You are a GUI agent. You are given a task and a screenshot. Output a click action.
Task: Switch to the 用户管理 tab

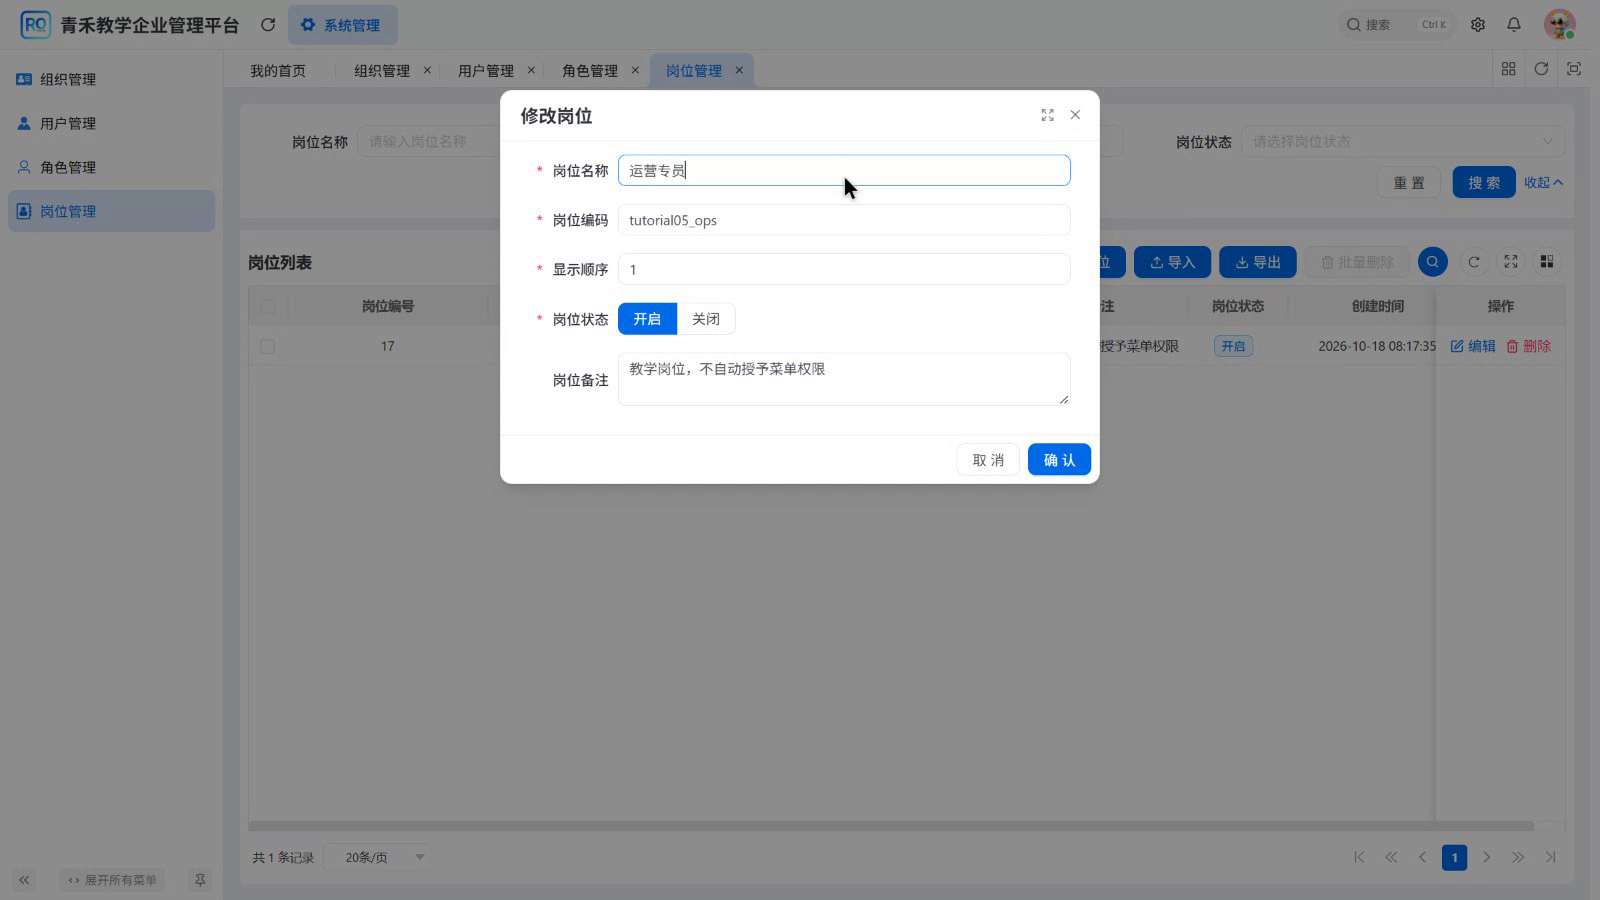(486, 71)
